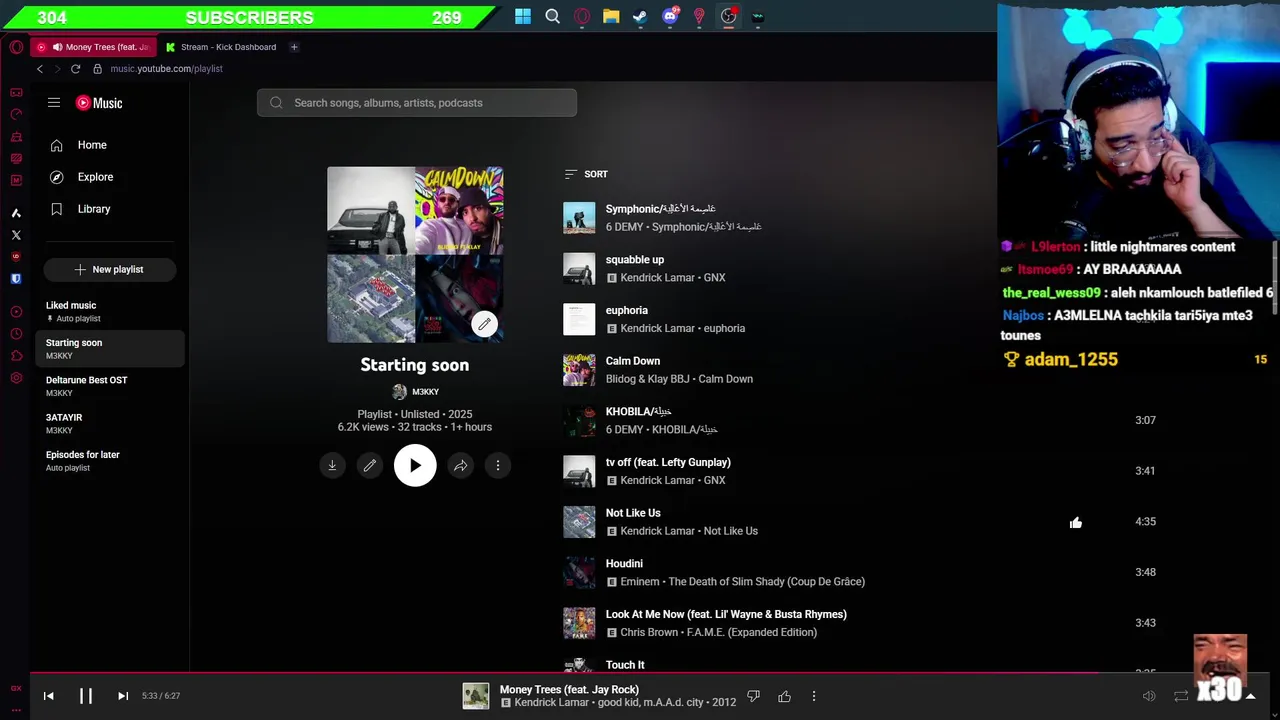This screenshot has width=1280, height=720.
Task: Open Opera sidebar extensions cube icon
Action: coord(16,356)
